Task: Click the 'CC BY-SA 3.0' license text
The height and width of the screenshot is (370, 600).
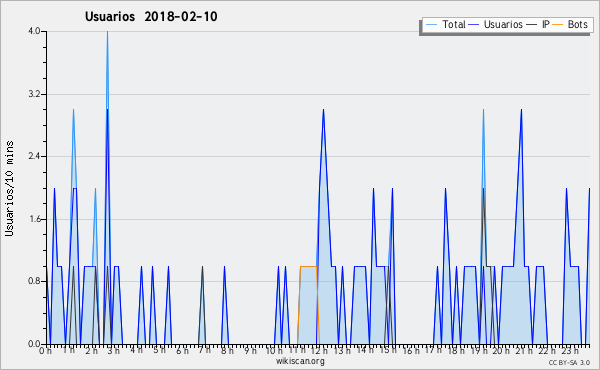Action: pyautogui.click(x=569, y=362)
